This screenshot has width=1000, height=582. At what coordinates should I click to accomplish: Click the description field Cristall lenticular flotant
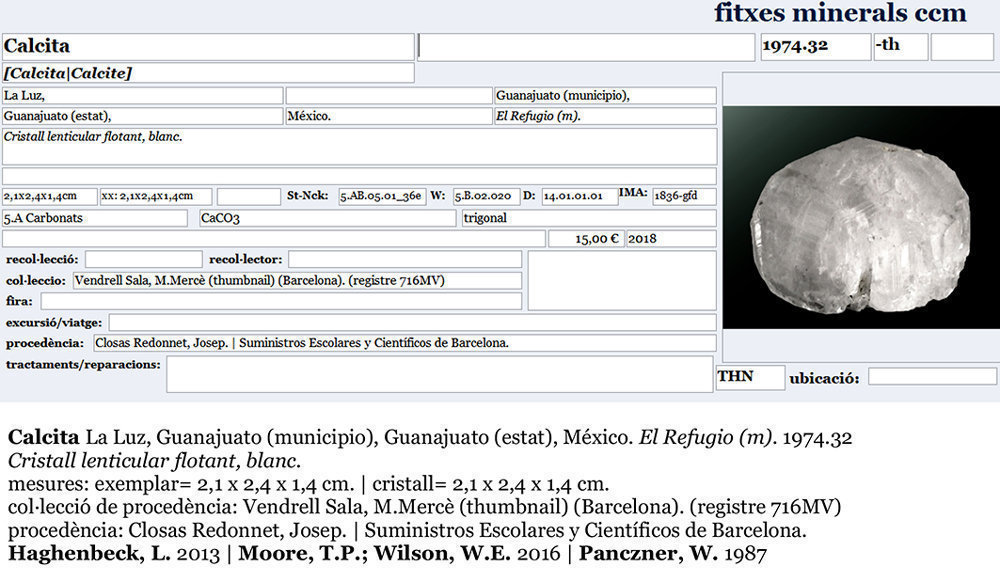(359, 146)
